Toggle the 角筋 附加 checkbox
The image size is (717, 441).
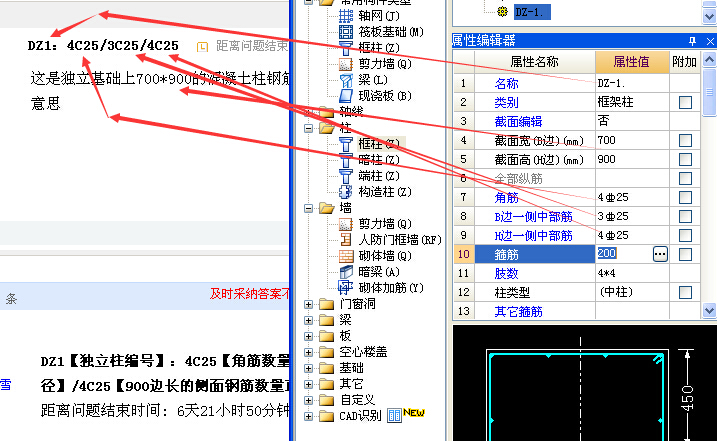(685, 198)
